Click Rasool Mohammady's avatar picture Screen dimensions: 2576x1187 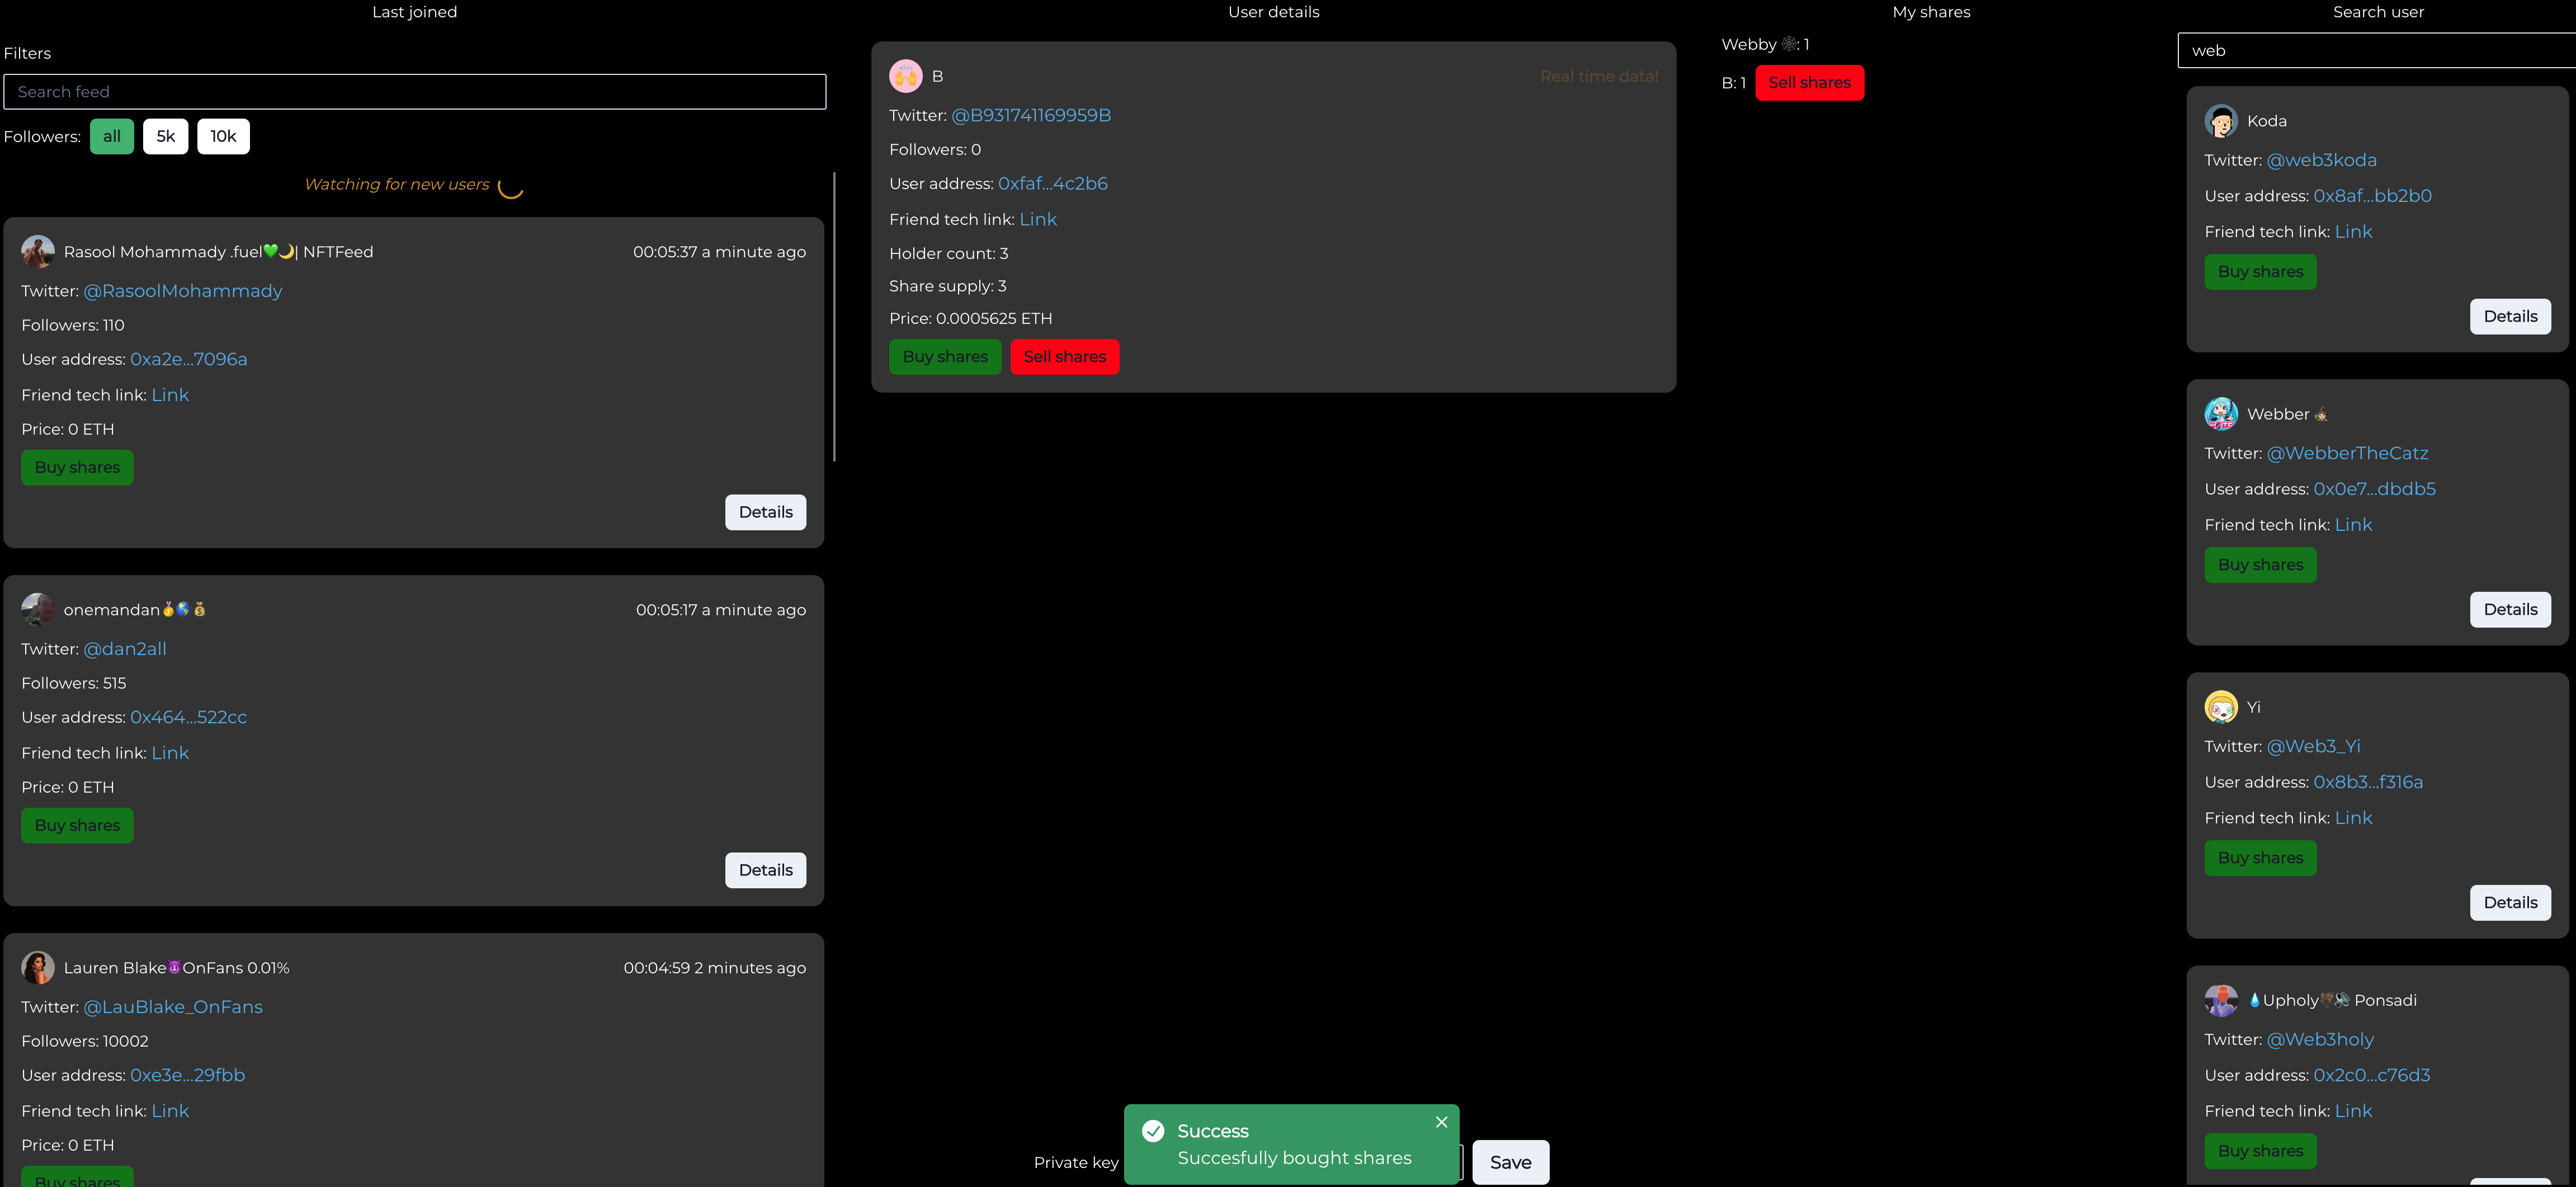pos(38,252)
